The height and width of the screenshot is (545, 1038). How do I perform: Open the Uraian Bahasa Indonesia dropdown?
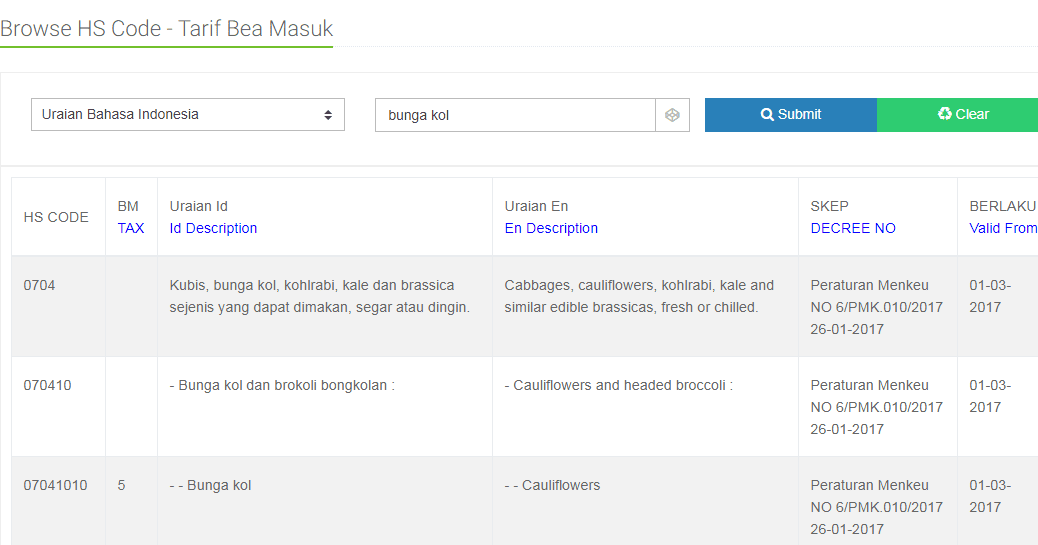coord(188,115)
